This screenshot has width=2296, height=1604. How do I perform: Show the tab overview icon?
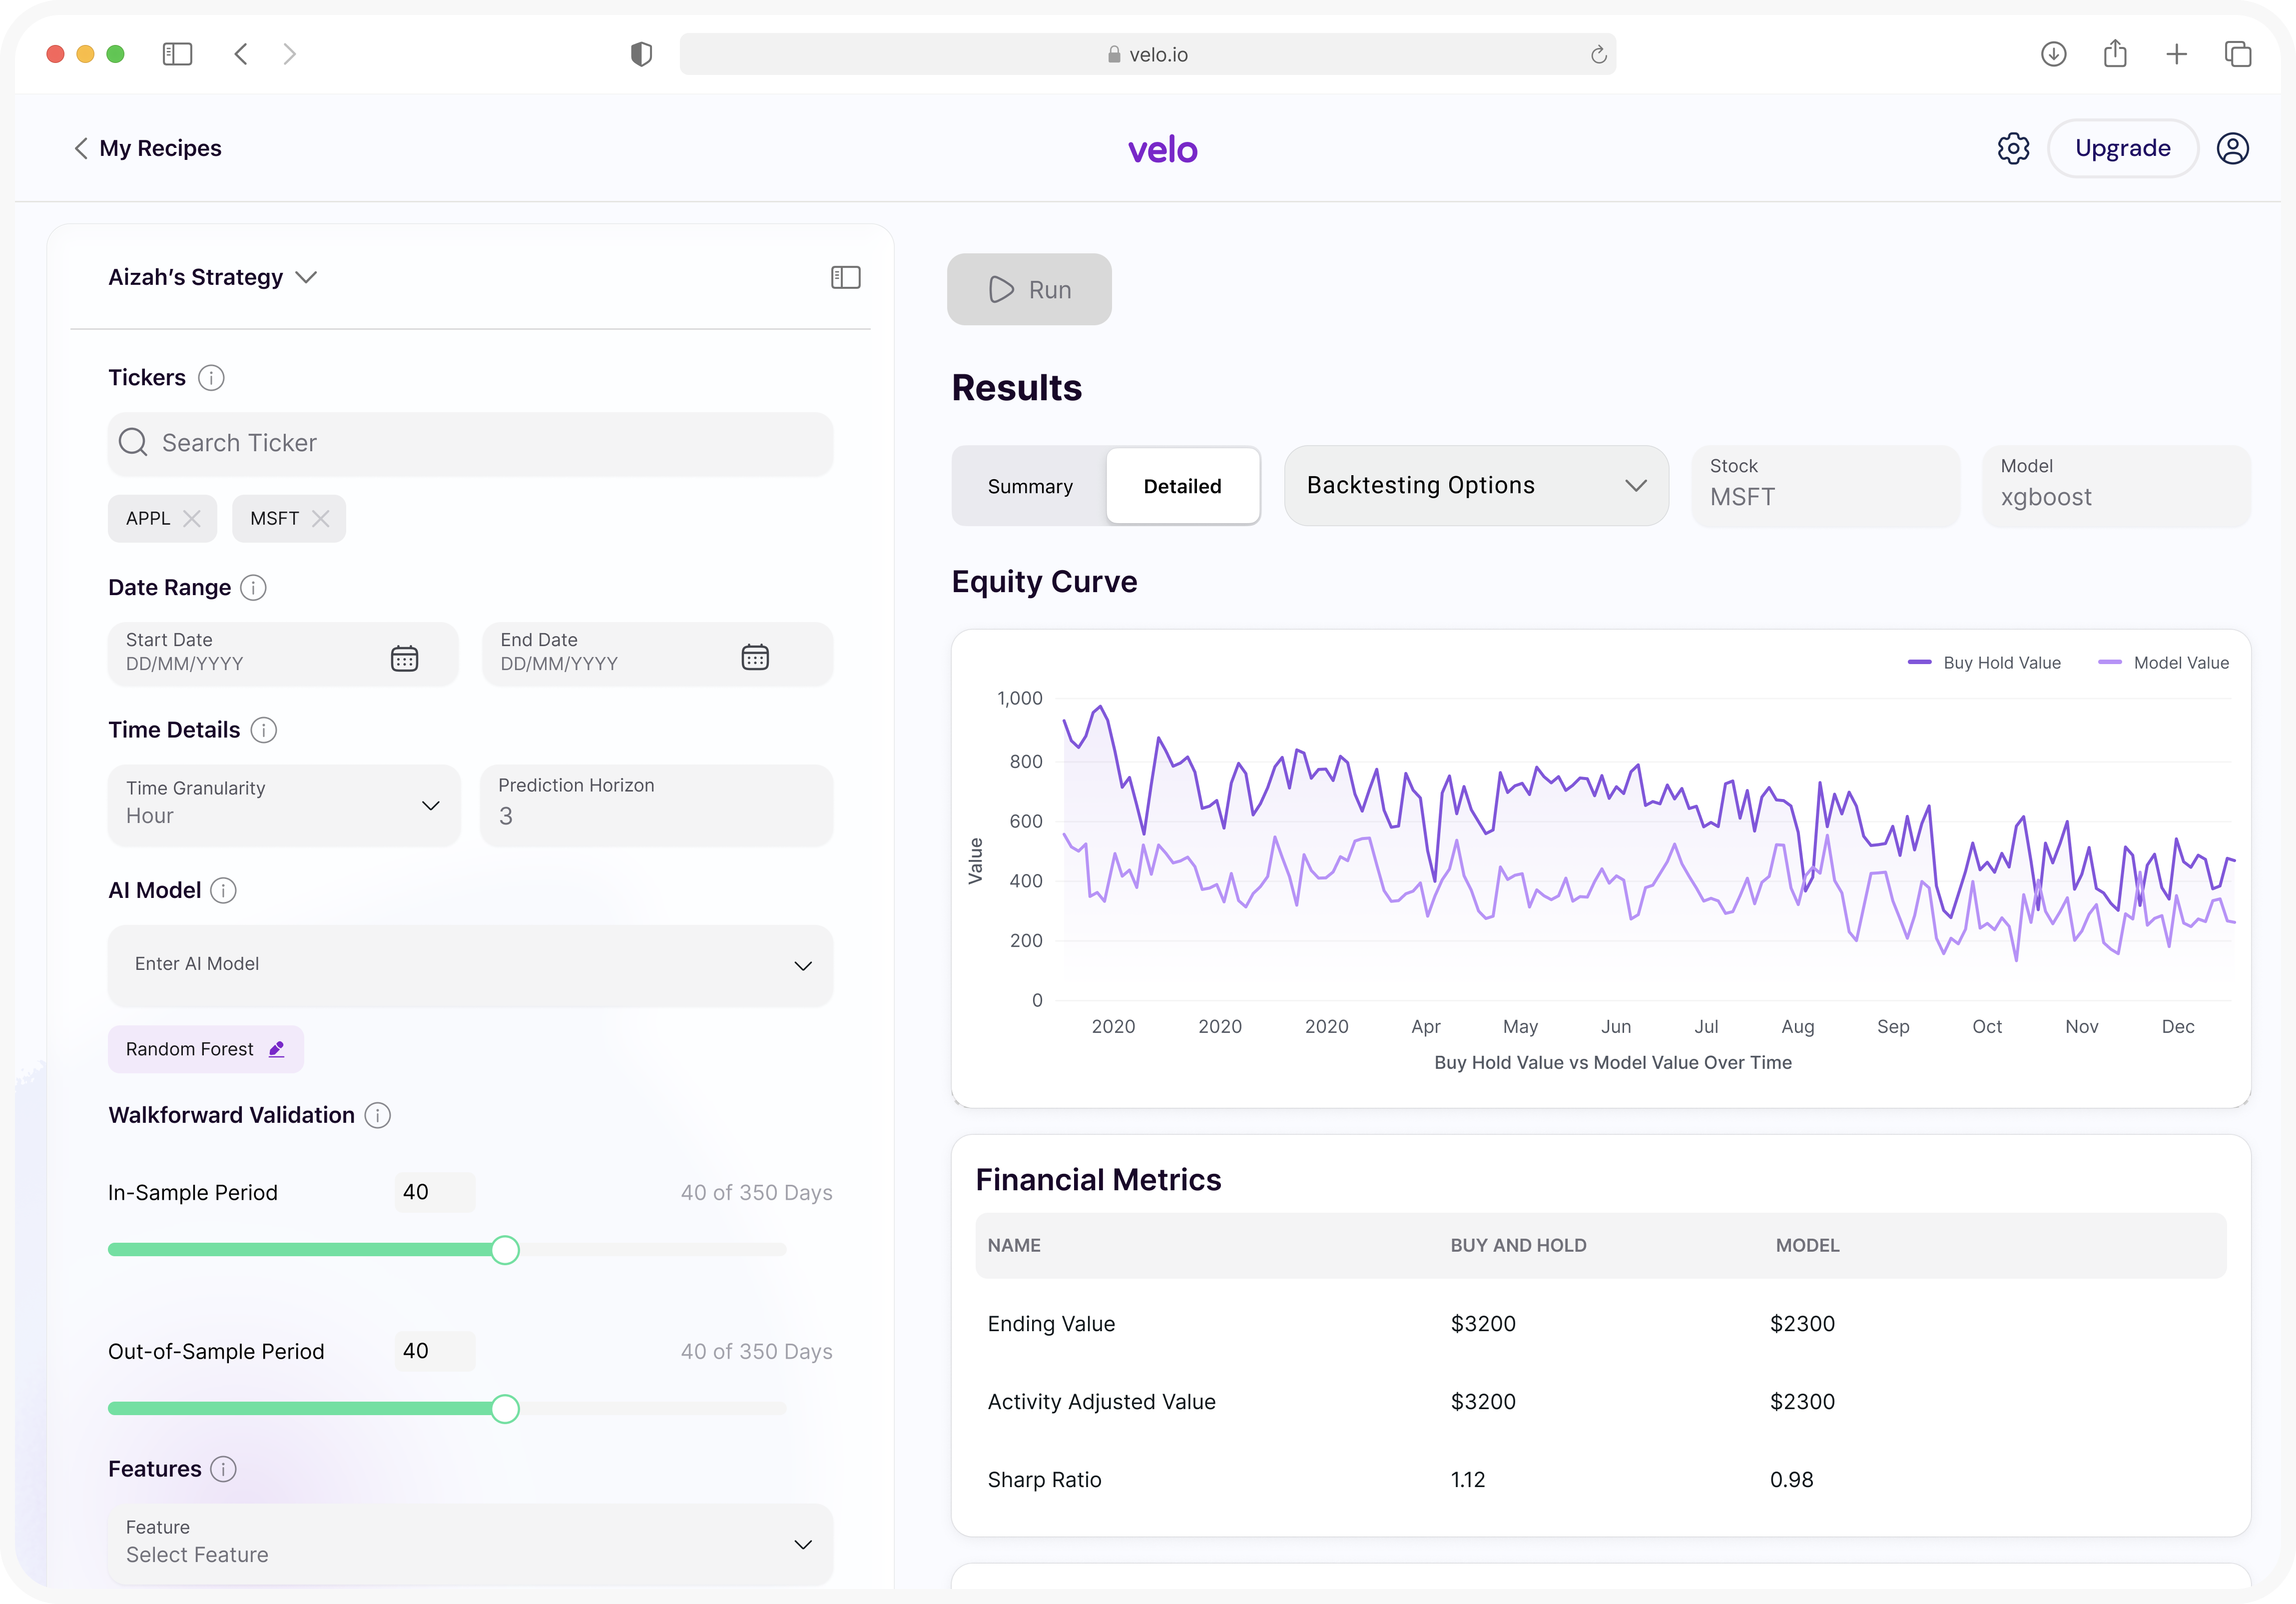tap(2238, 54)
